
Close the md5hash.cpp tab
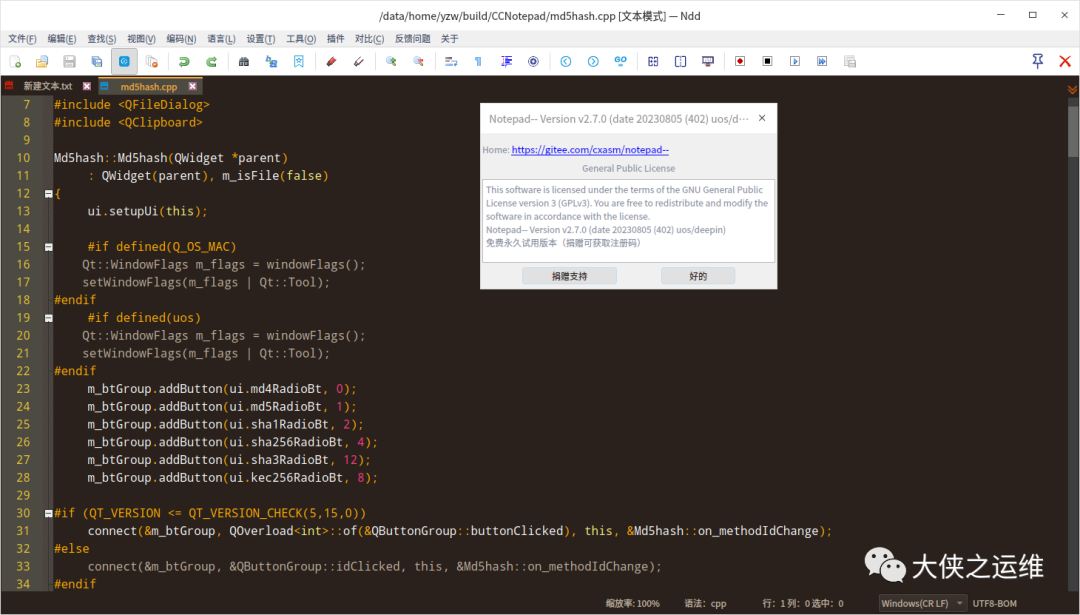(192, 86)
